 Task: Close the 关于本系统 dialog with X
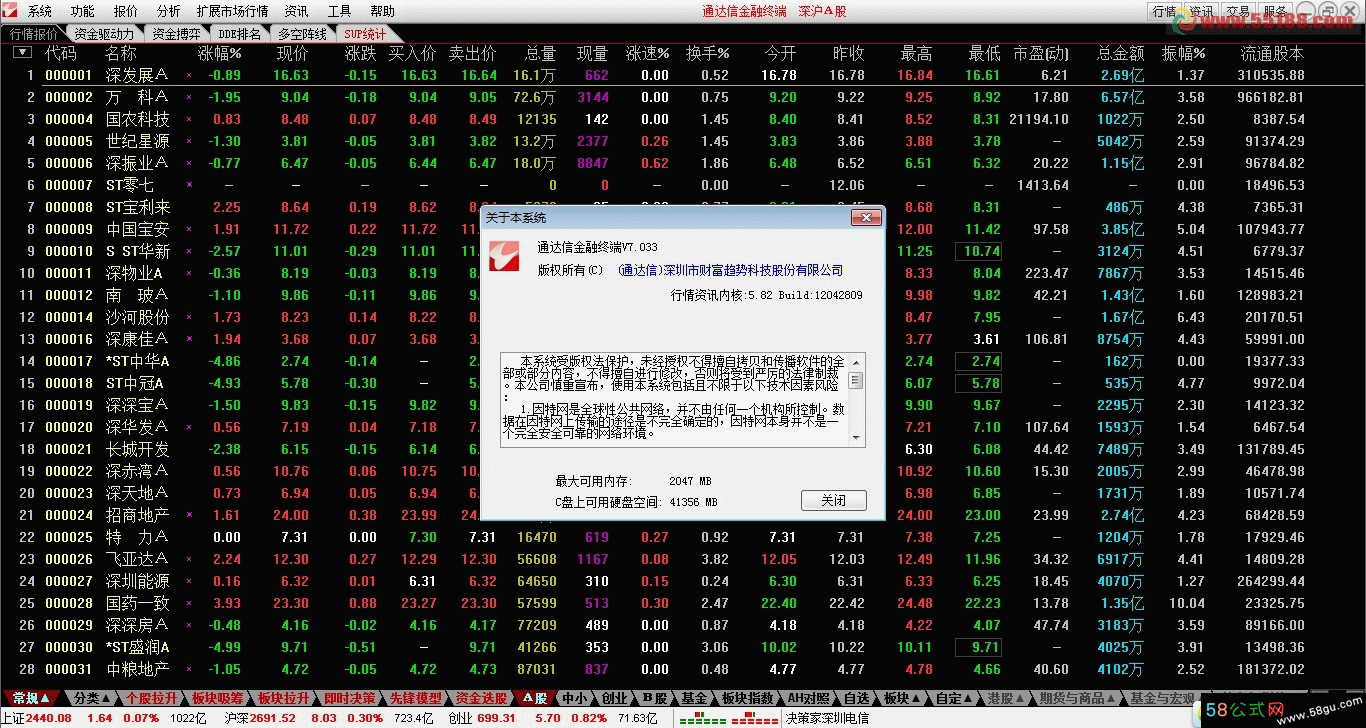click(865, 217)
